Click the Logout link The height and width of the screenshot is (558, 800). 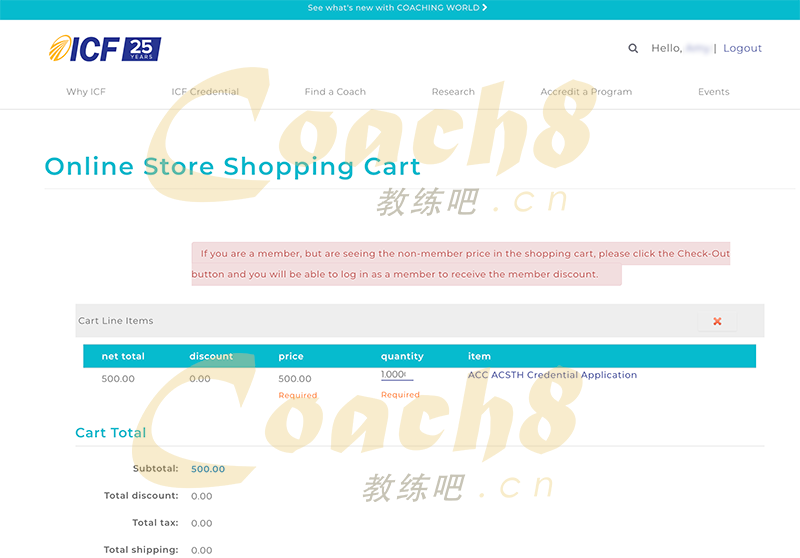[742, 48]
